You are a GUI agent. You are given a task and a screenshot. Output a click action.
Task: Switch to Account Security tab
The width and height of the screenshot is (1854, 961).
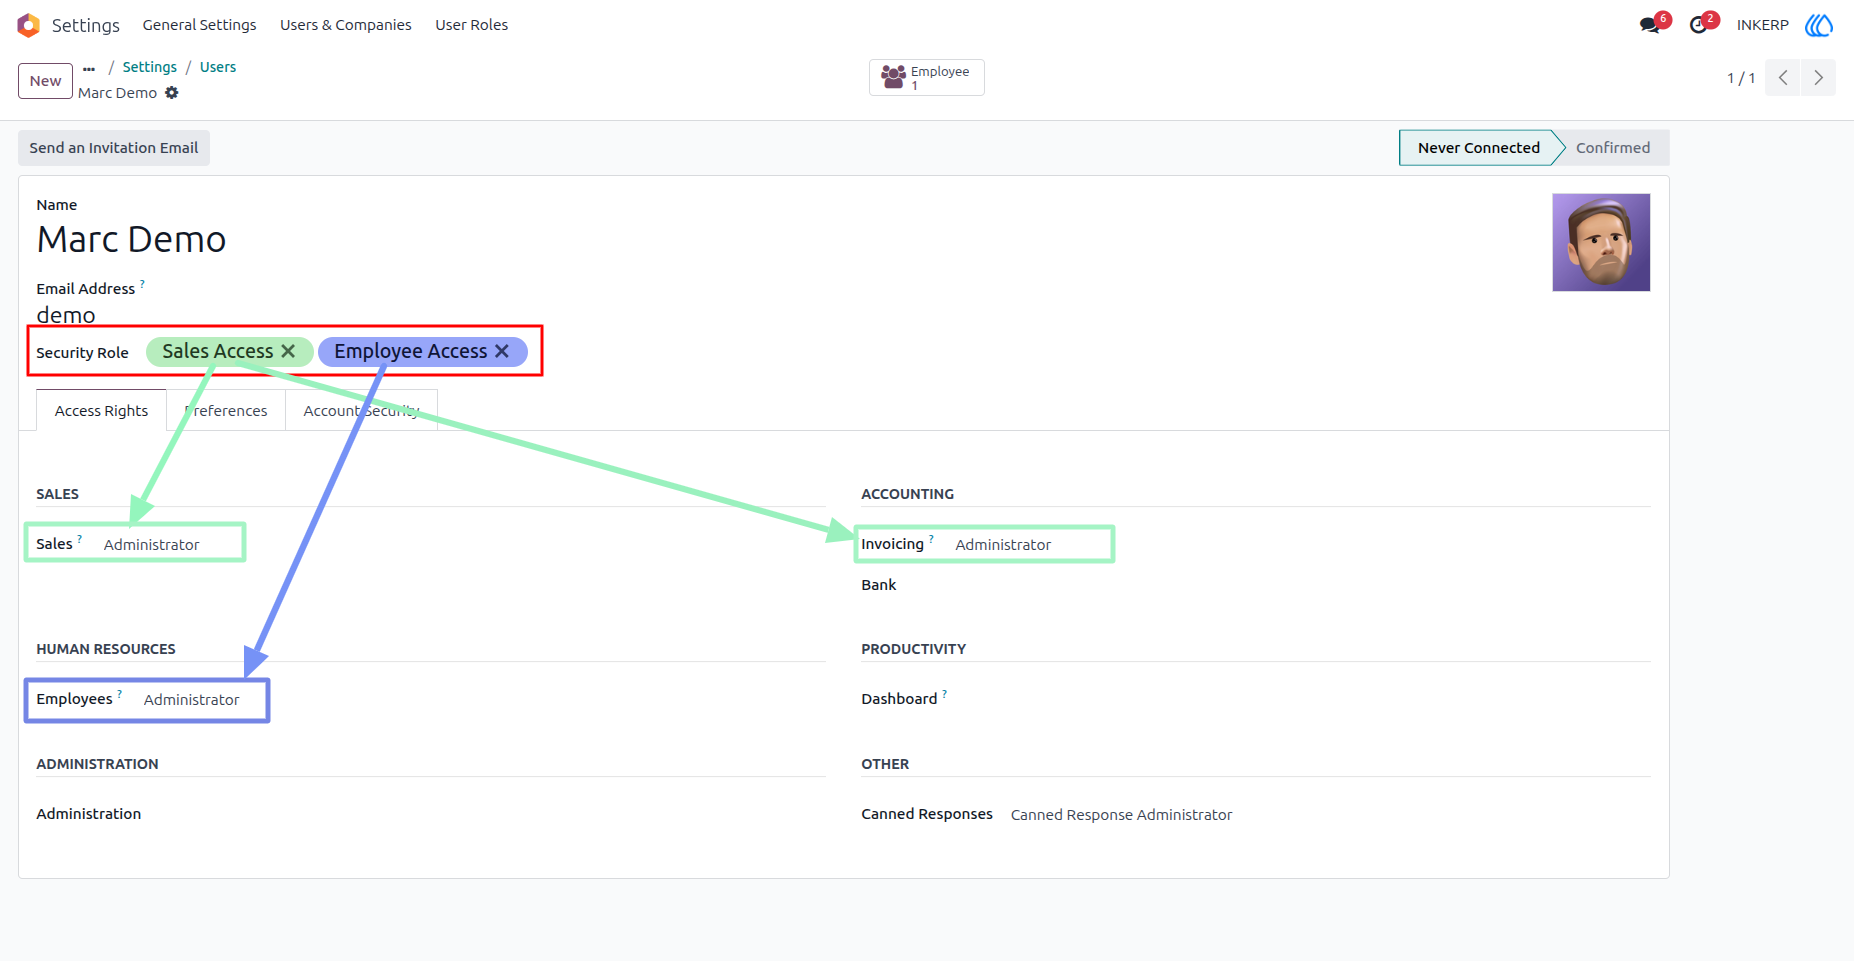click(x=362, y=411)
